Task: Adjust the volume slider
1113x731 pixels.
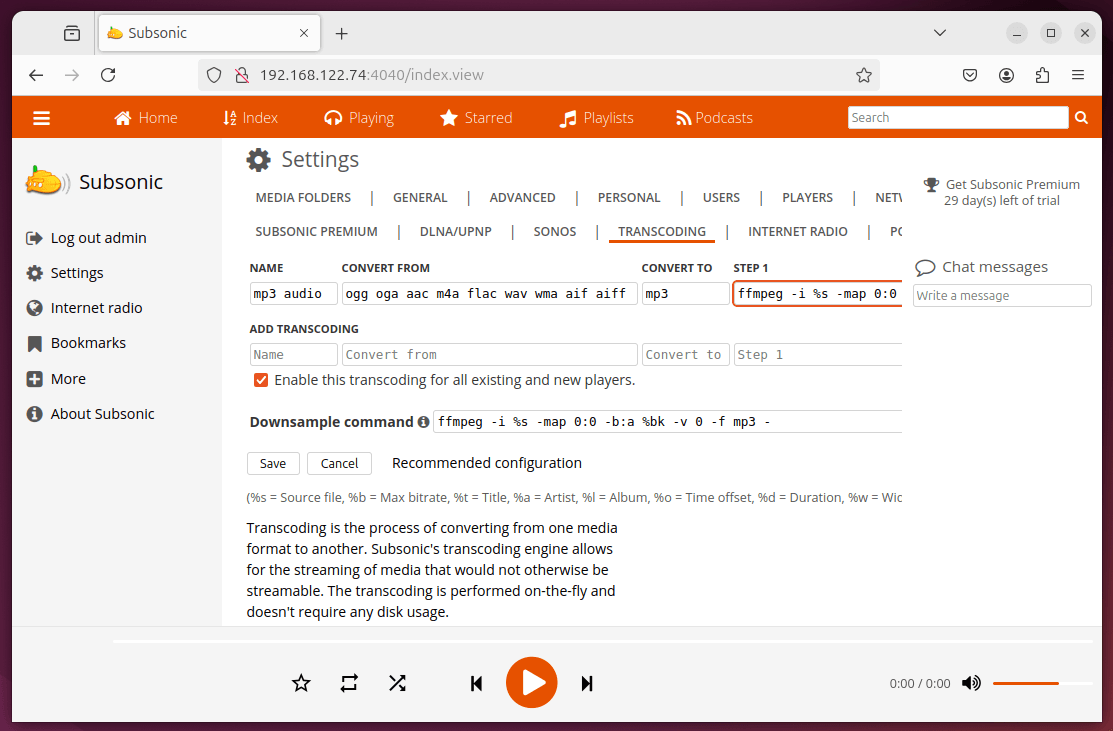Action: (1042, 683)
